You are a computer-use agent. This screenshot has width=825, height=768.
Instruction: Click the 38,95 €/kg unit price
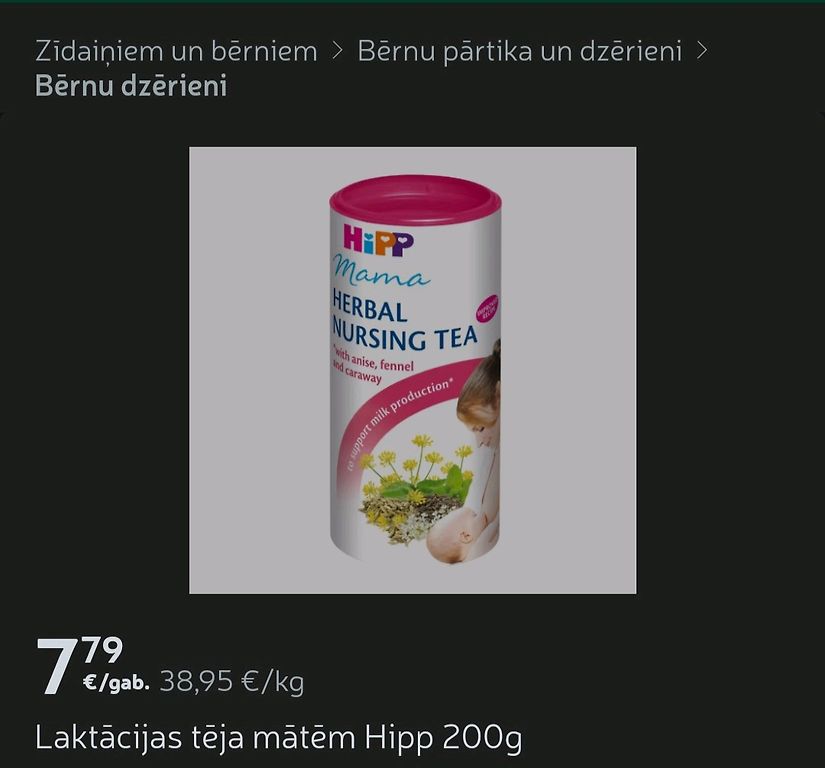[x=232, y=682]
